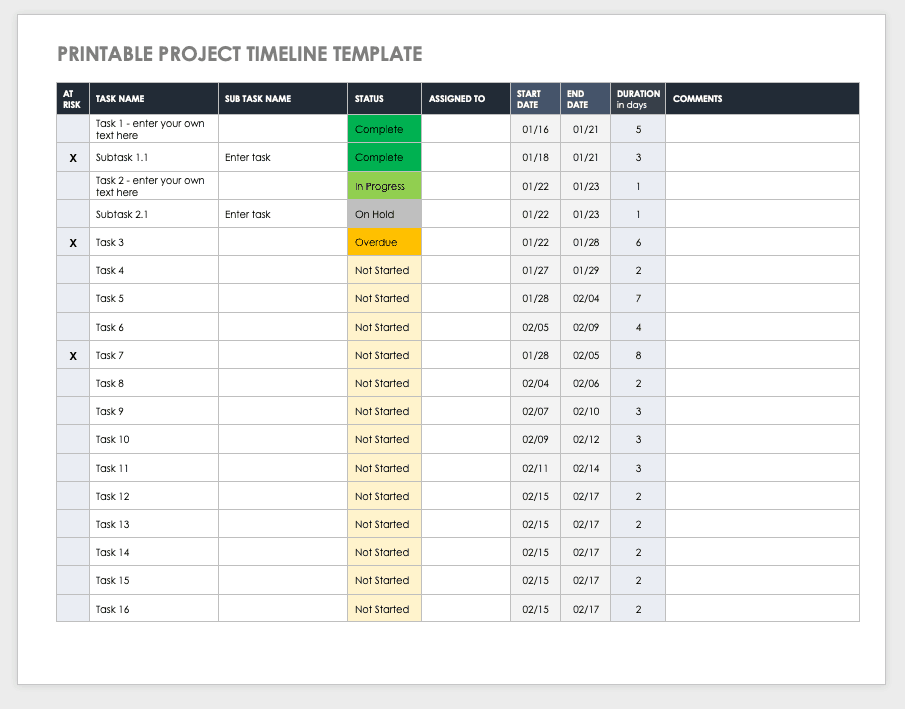Click the At Risk X beside Task 7
Viewport: 905px width, 709px height.
pyautogui.click(x=73, y=356)
